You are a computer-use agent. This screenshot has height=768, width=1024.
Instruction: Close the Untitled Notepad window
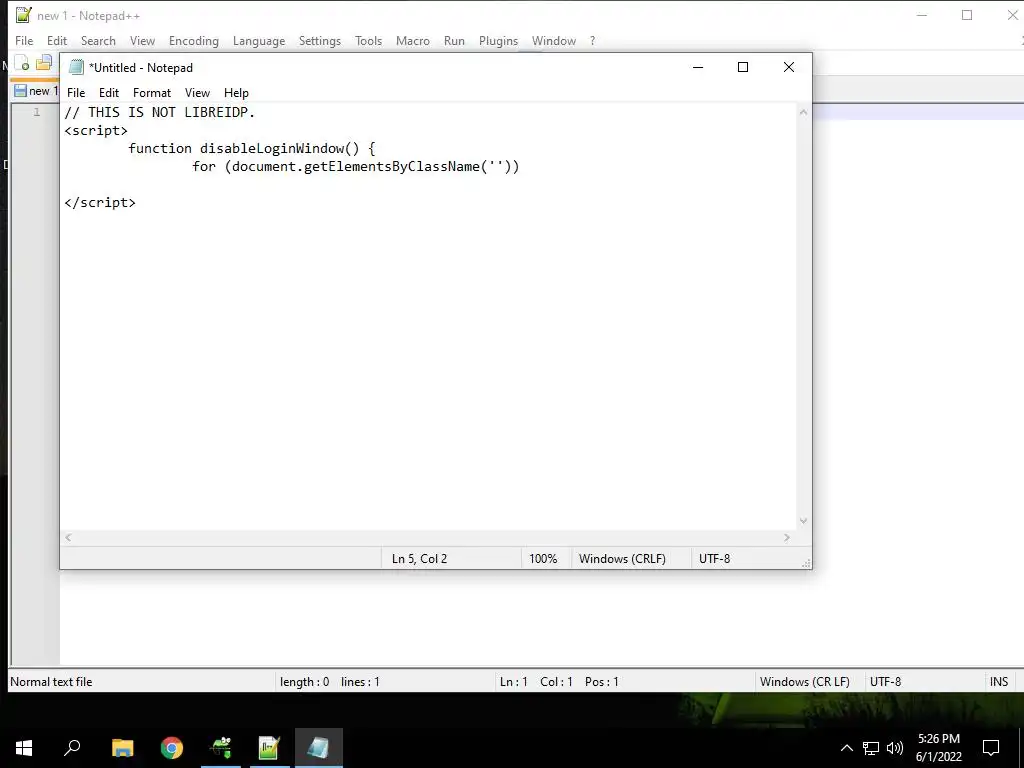(789, 67)
